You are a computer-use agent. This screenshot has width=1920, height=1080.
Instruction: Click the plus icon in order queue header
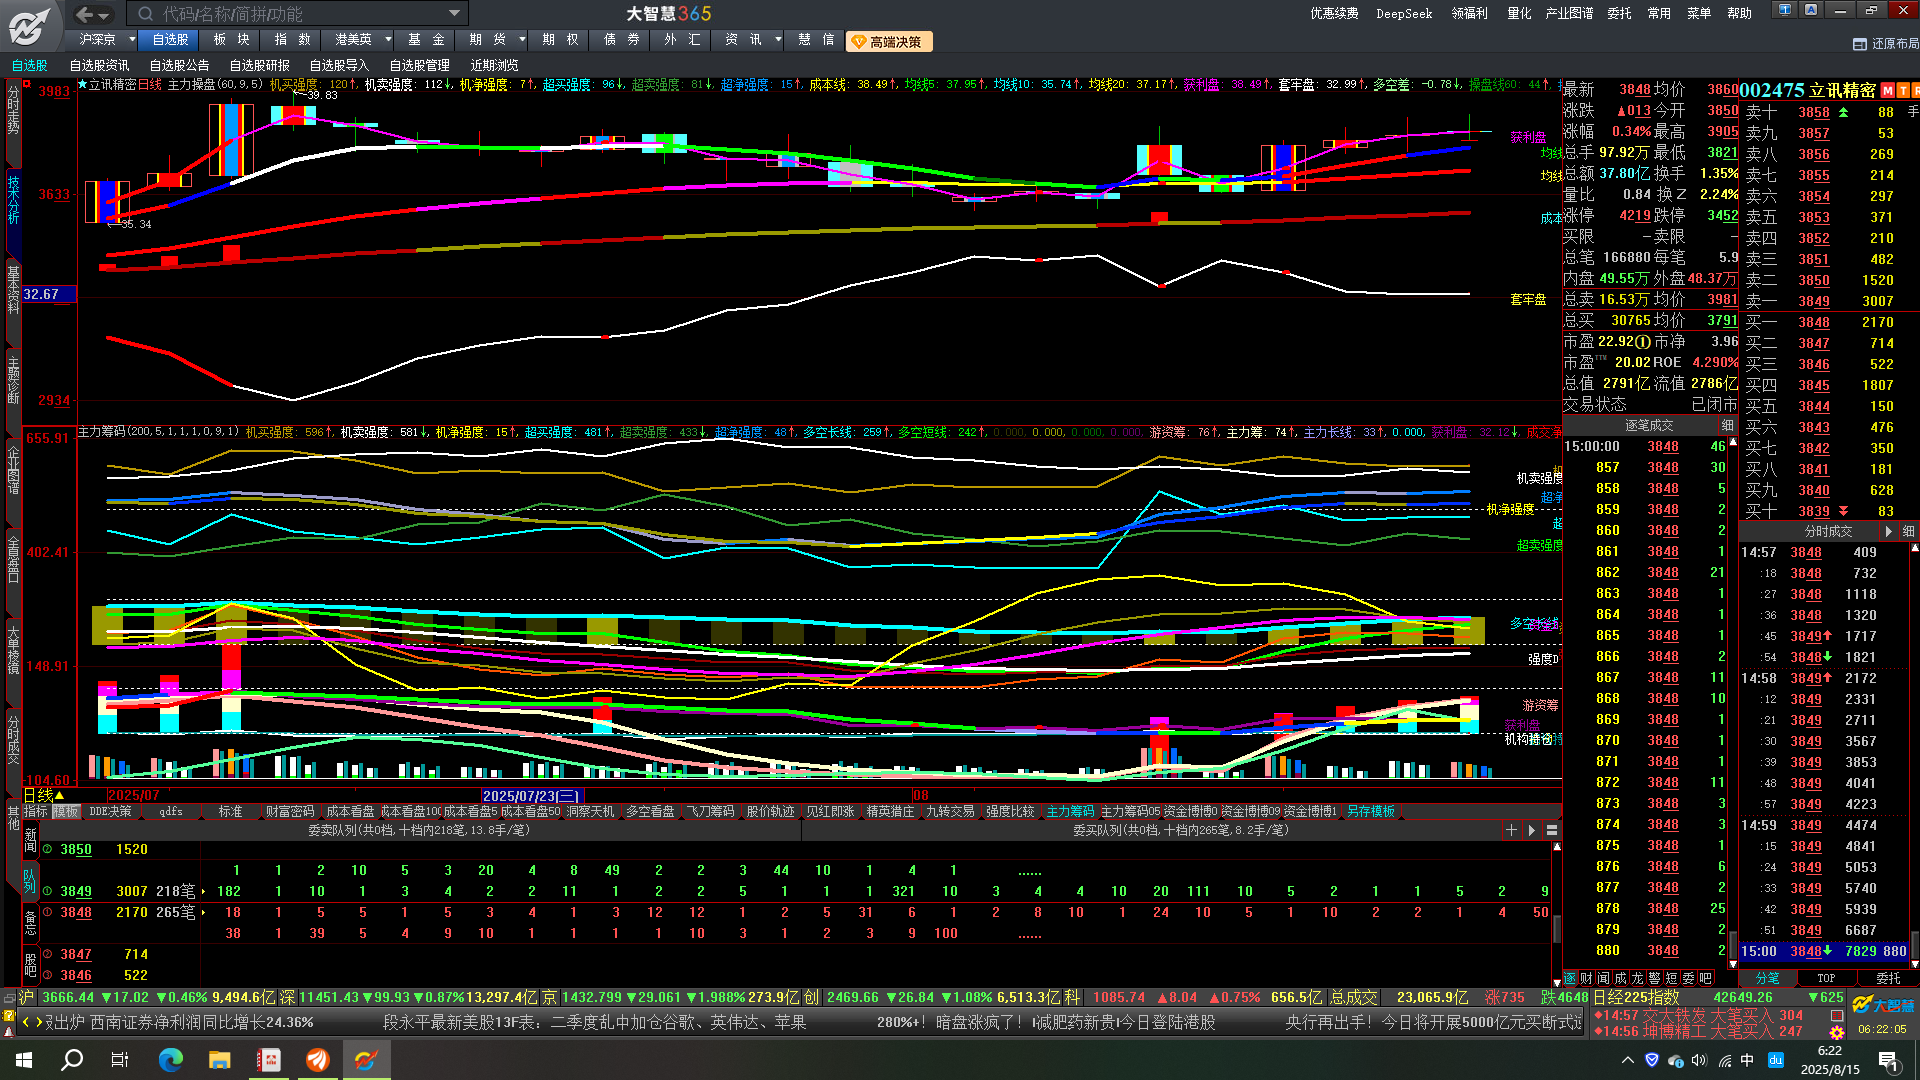[1511, 830]
